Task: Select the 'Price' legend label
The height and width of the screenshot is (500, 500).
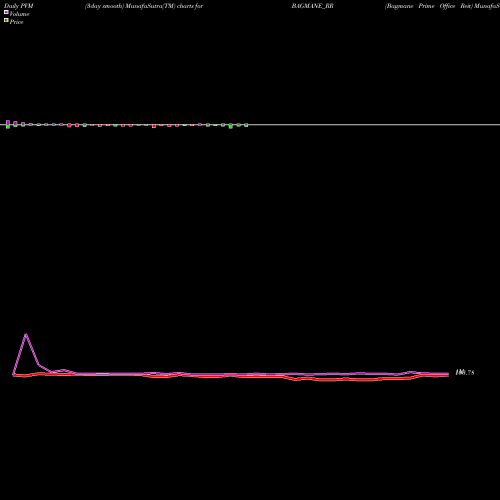Action: tap(16, 22)
